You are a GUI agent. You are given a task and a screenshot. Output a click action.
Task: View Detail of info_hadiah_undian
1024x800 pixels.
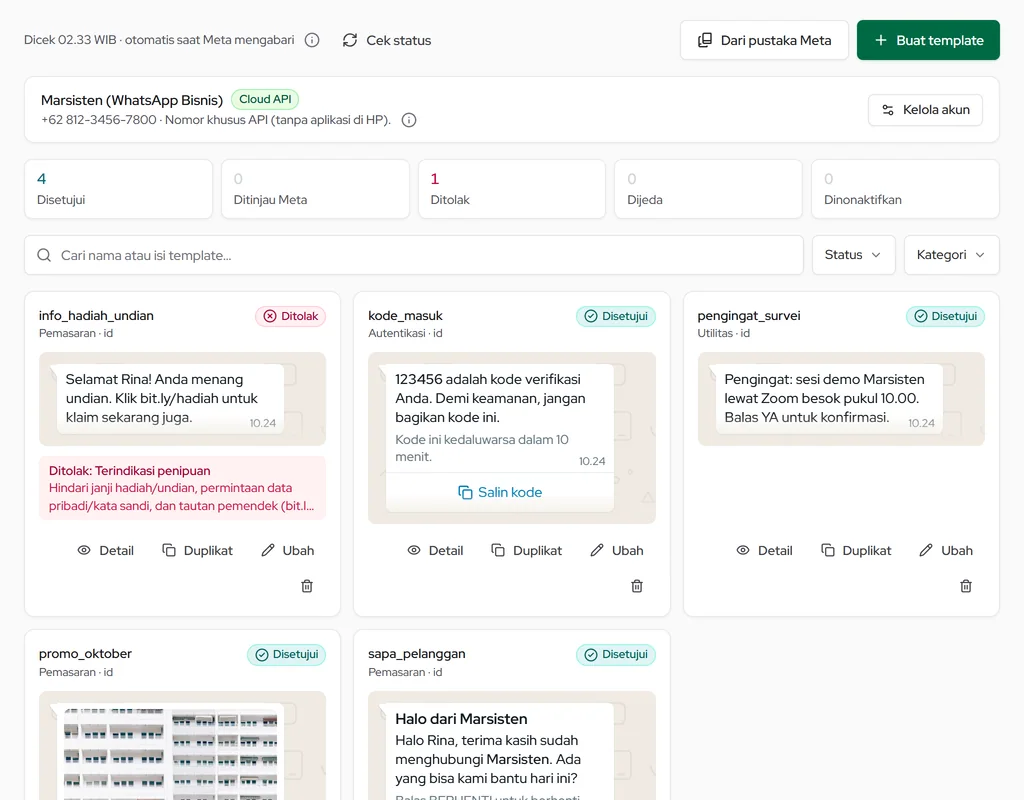106,551
